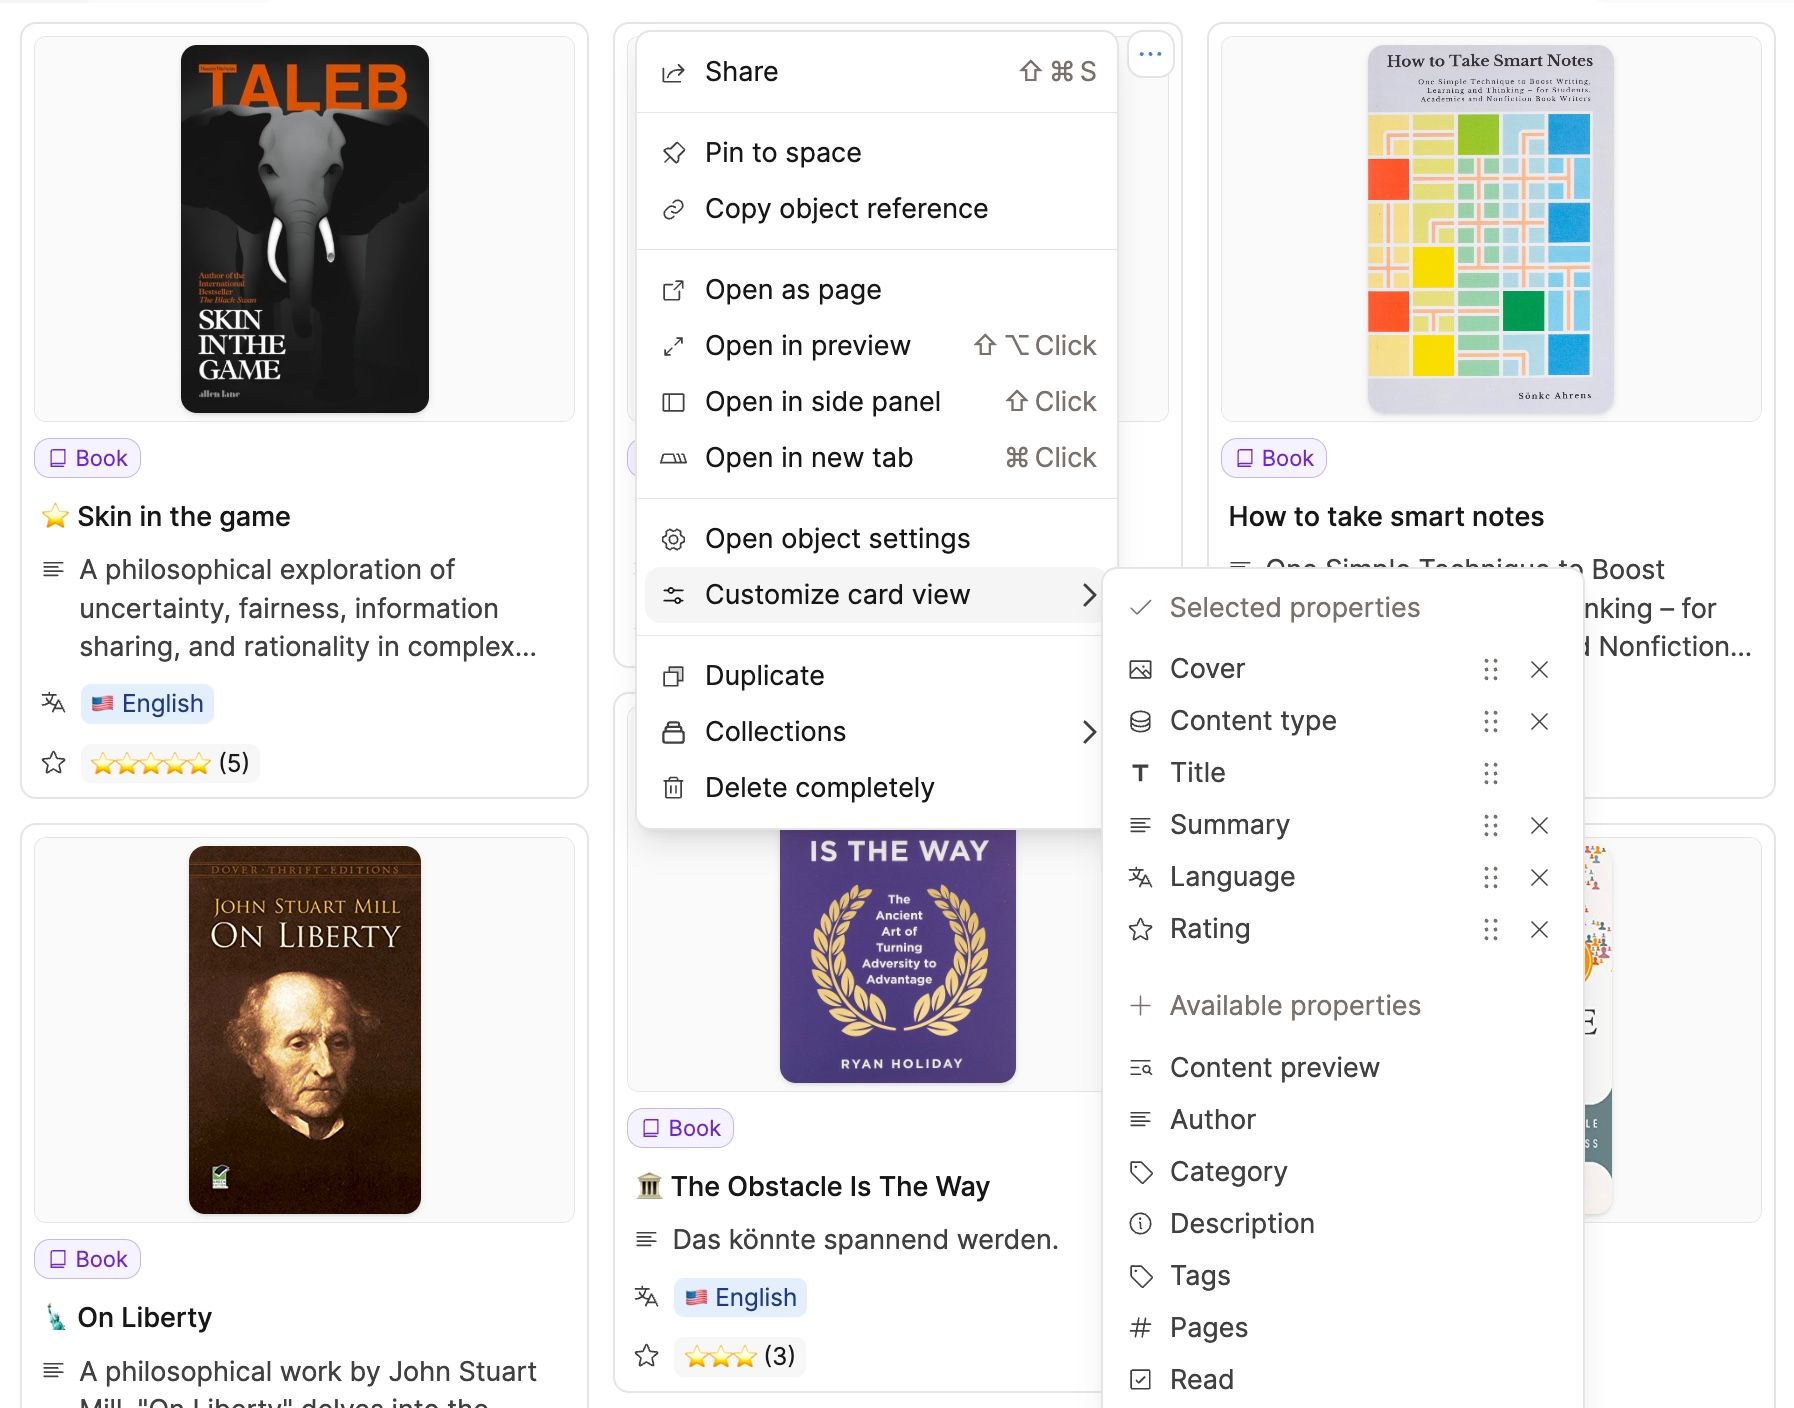Choose Duplicate from the menu

pos(764,676)
